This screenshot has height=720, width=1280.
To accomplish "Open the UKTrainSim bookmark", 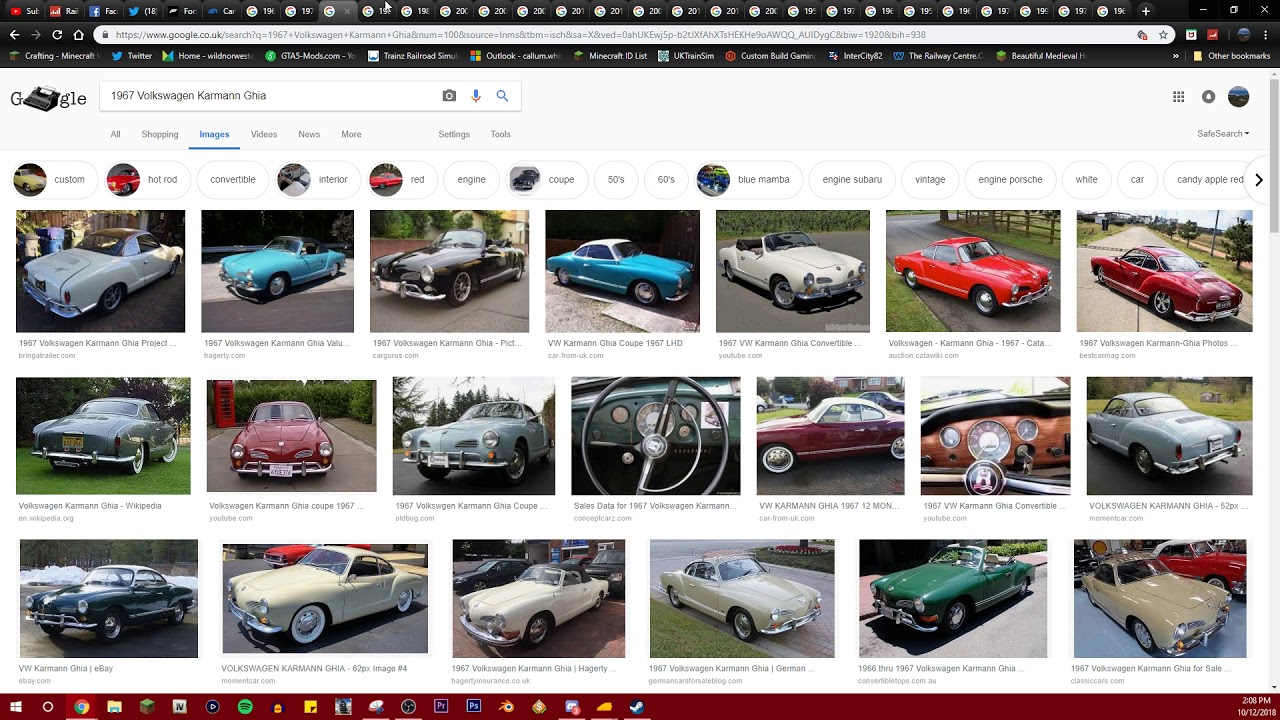I will pyautogui.click(x=686, y=56).
